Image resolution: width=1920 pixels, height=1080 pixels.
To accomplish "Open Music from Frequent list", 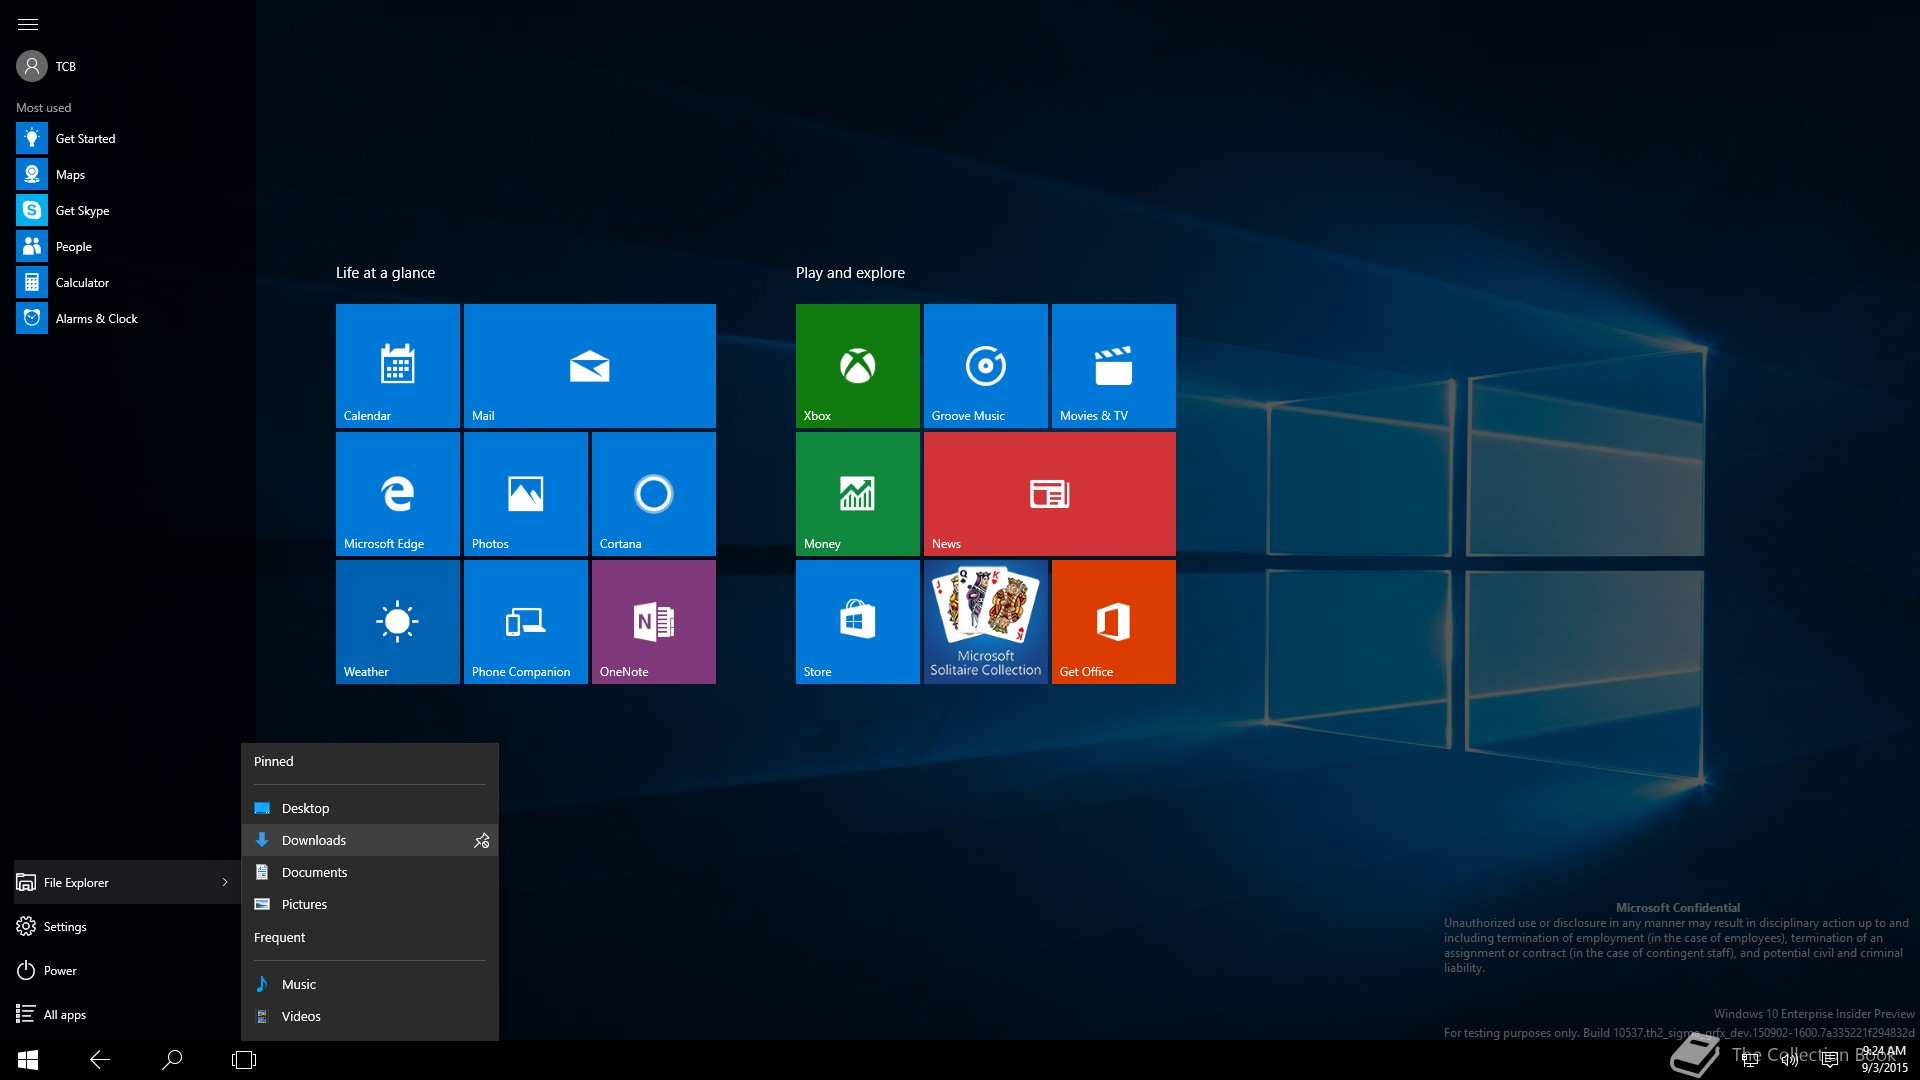I will 370,984.
